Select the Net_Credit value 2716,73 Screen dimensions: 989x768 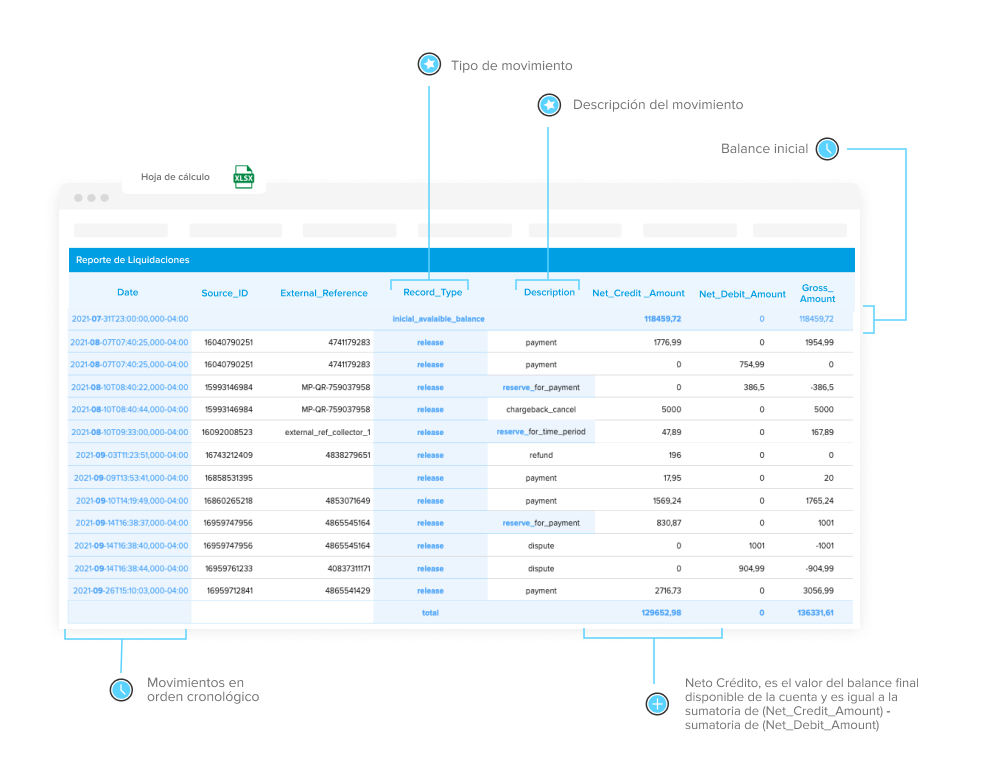click(668, 591)
